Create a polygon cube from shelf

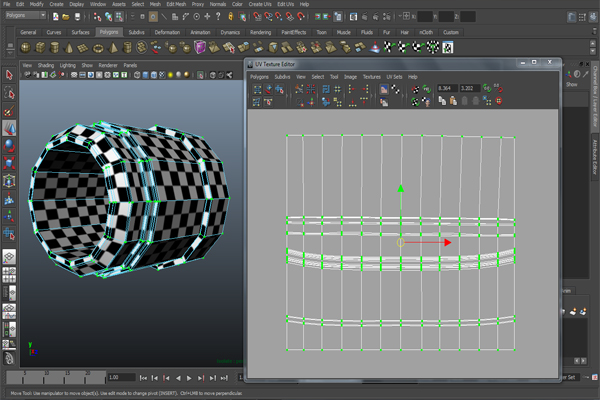tap(40, 48)
